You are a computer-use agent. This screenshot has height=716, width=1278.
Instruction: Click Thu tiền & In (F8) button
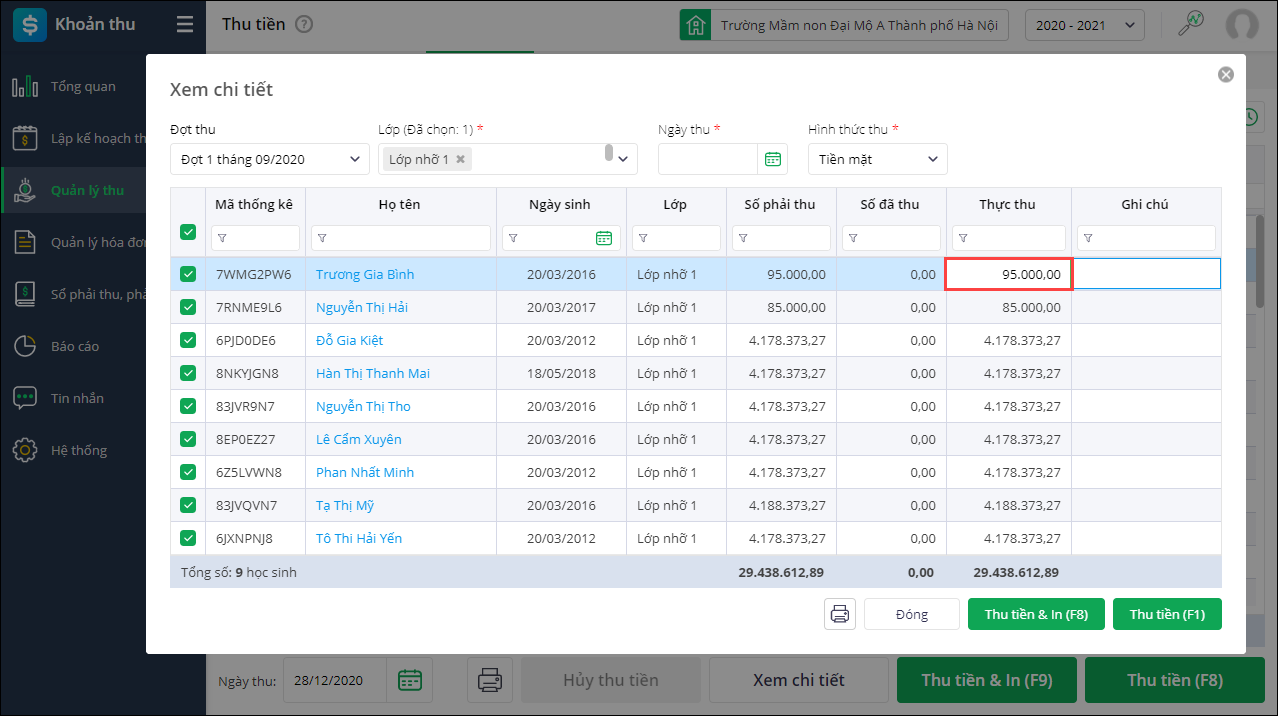[x=1036, y=614]
